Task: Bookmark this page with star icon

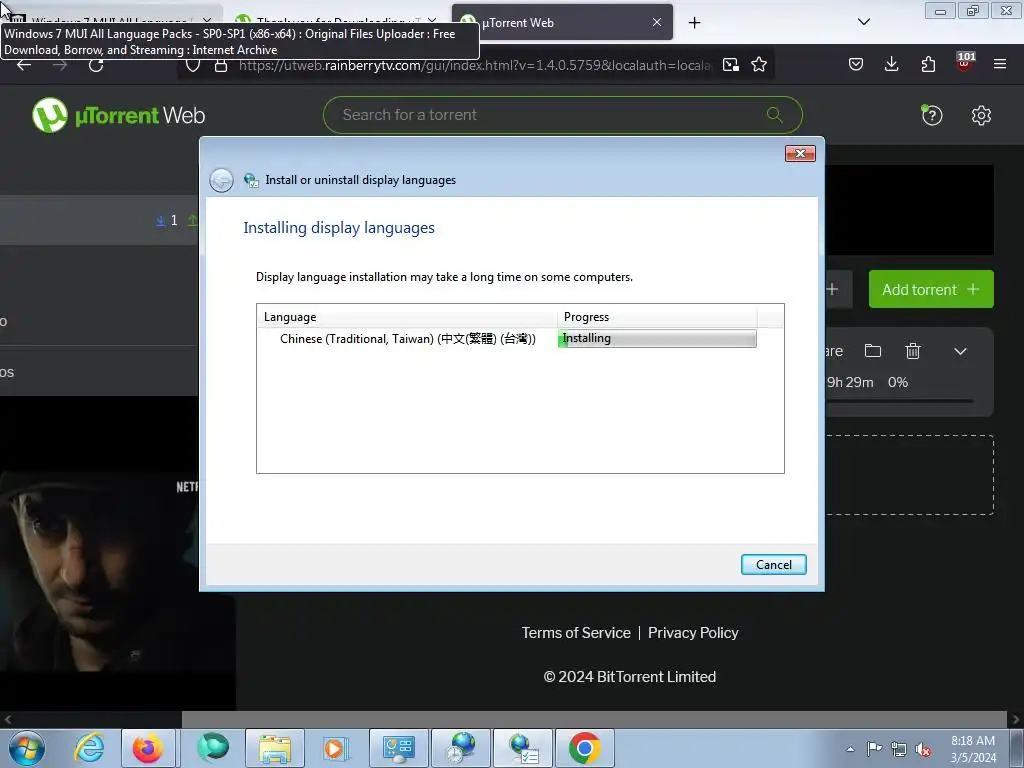Action: (x=758, y=65)
